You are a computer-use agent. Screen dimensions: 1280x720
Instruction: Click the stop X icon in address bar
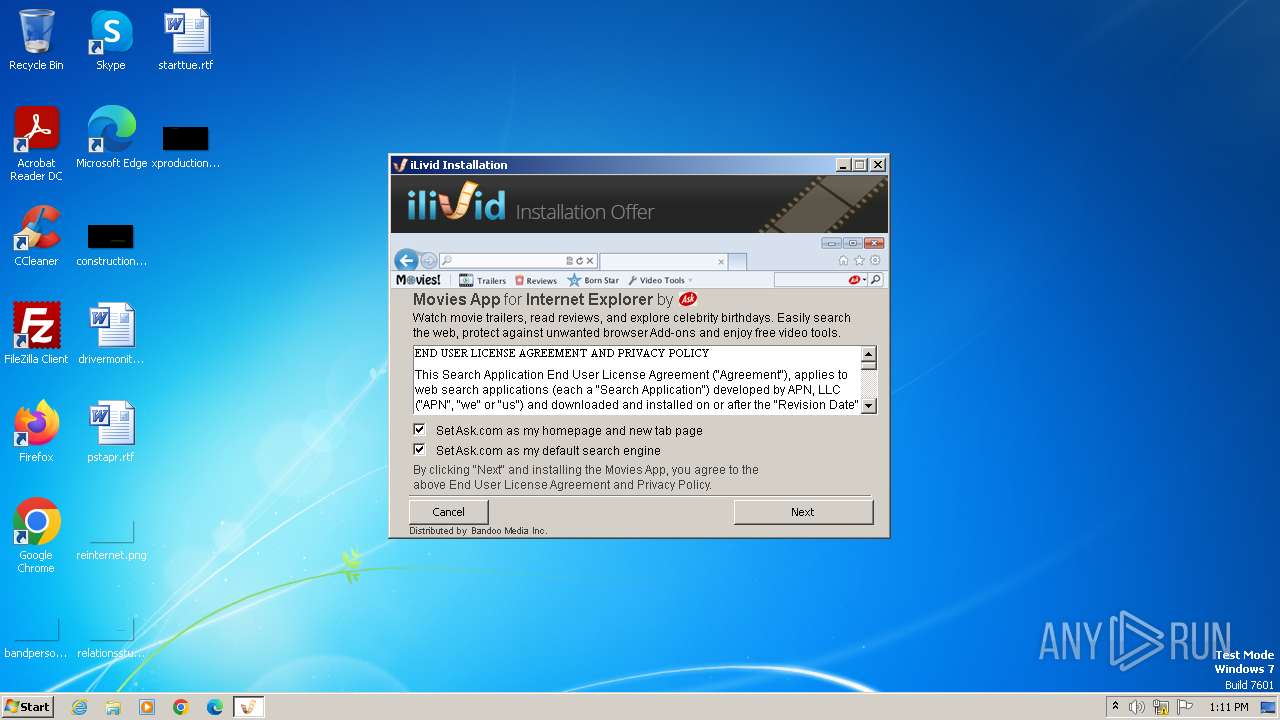tap(589, 261)
